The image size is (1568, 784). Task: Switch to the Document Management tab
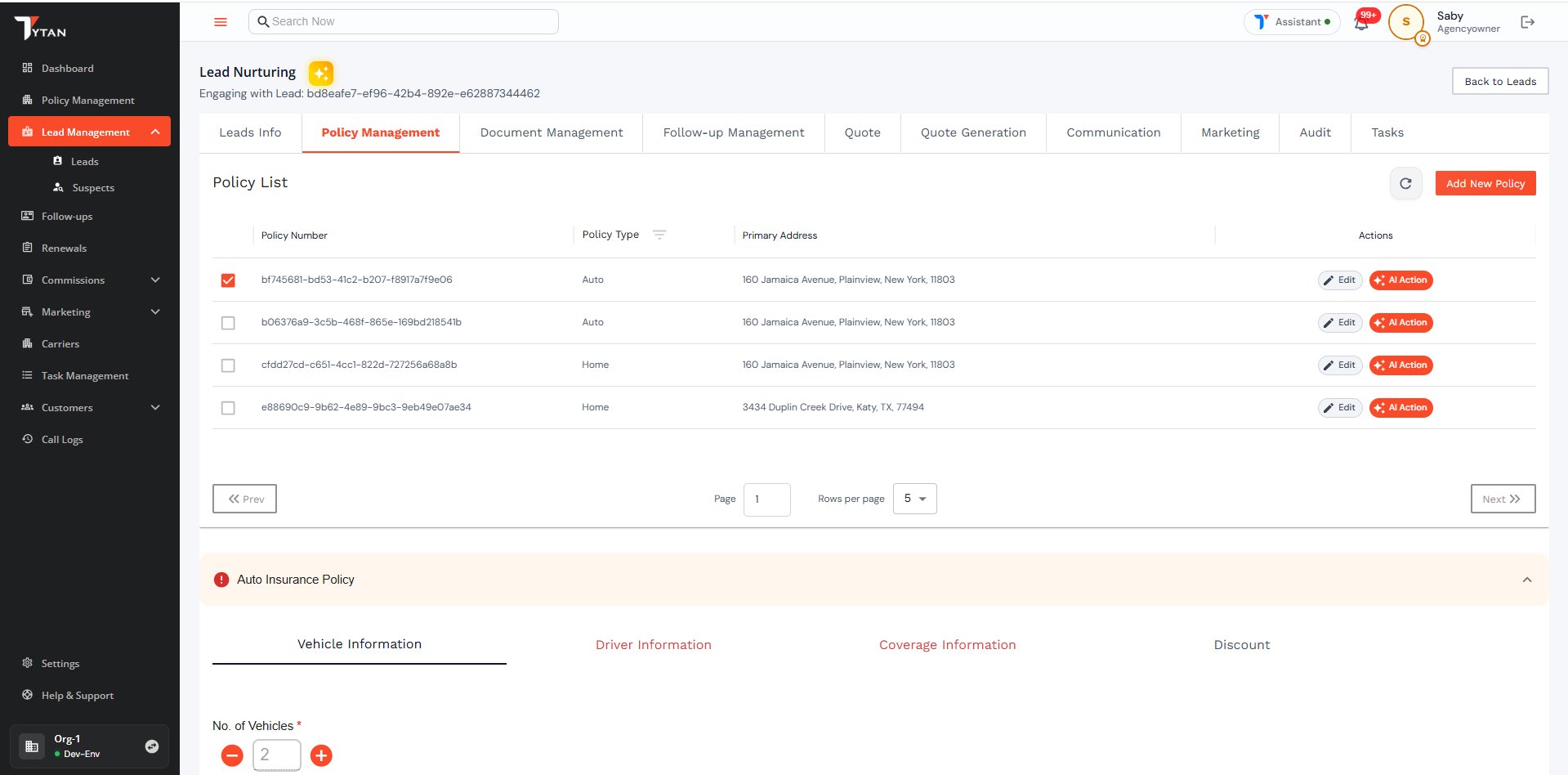(551, 133)
